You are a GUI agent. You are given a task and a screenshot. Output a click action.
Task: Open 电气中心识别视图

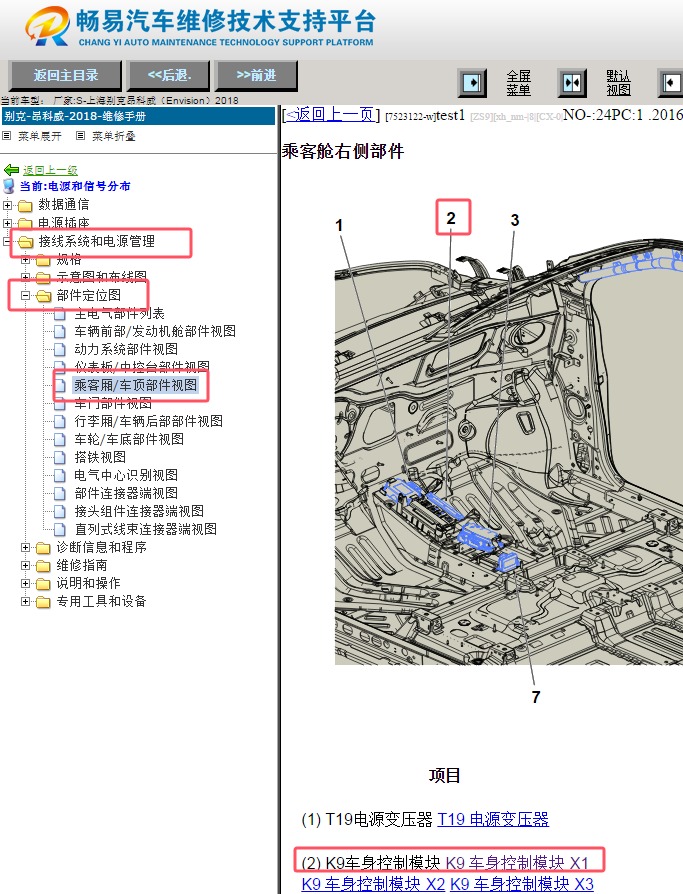[126, 475]
